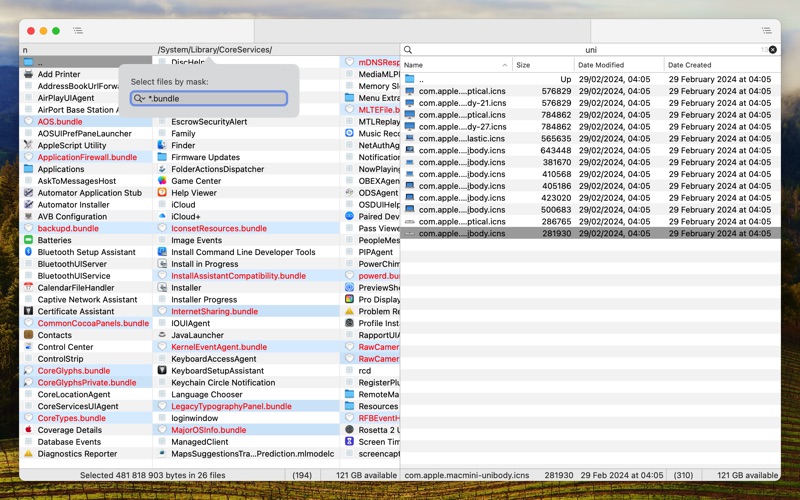Image resolution: width=800 pixels, height=500 pixels.
Task: Click the iCloud+ cloud icon
Action: (162, 216)
